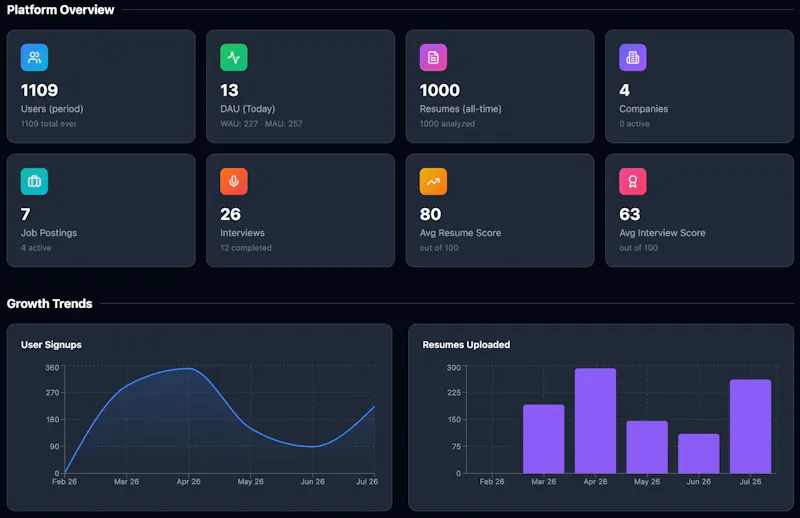
Task: Click the May 26 bar in Resumes Uploaded
Action: pos(647,447)
